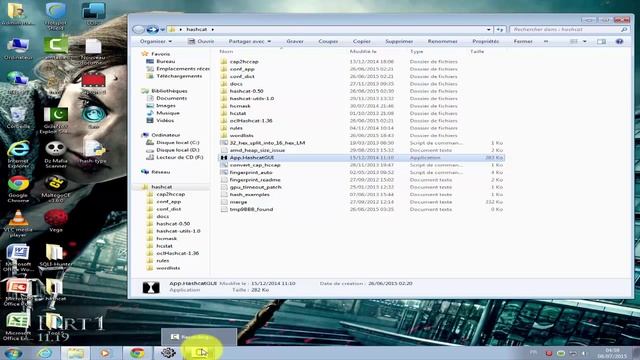Open Chrome from the taskbar

coord(137,353)
